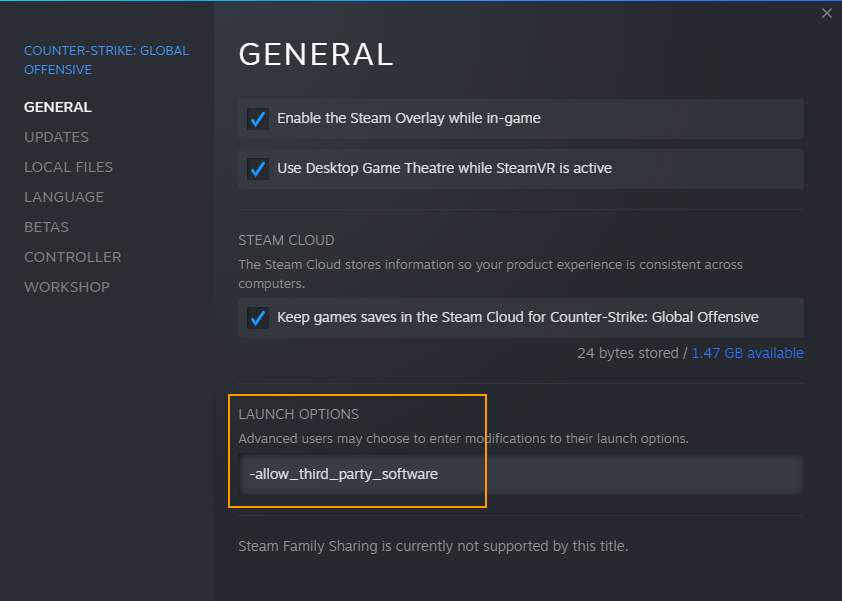The image size is (842, 601).
Task: Open the Updates section
Action: point(56,137)
